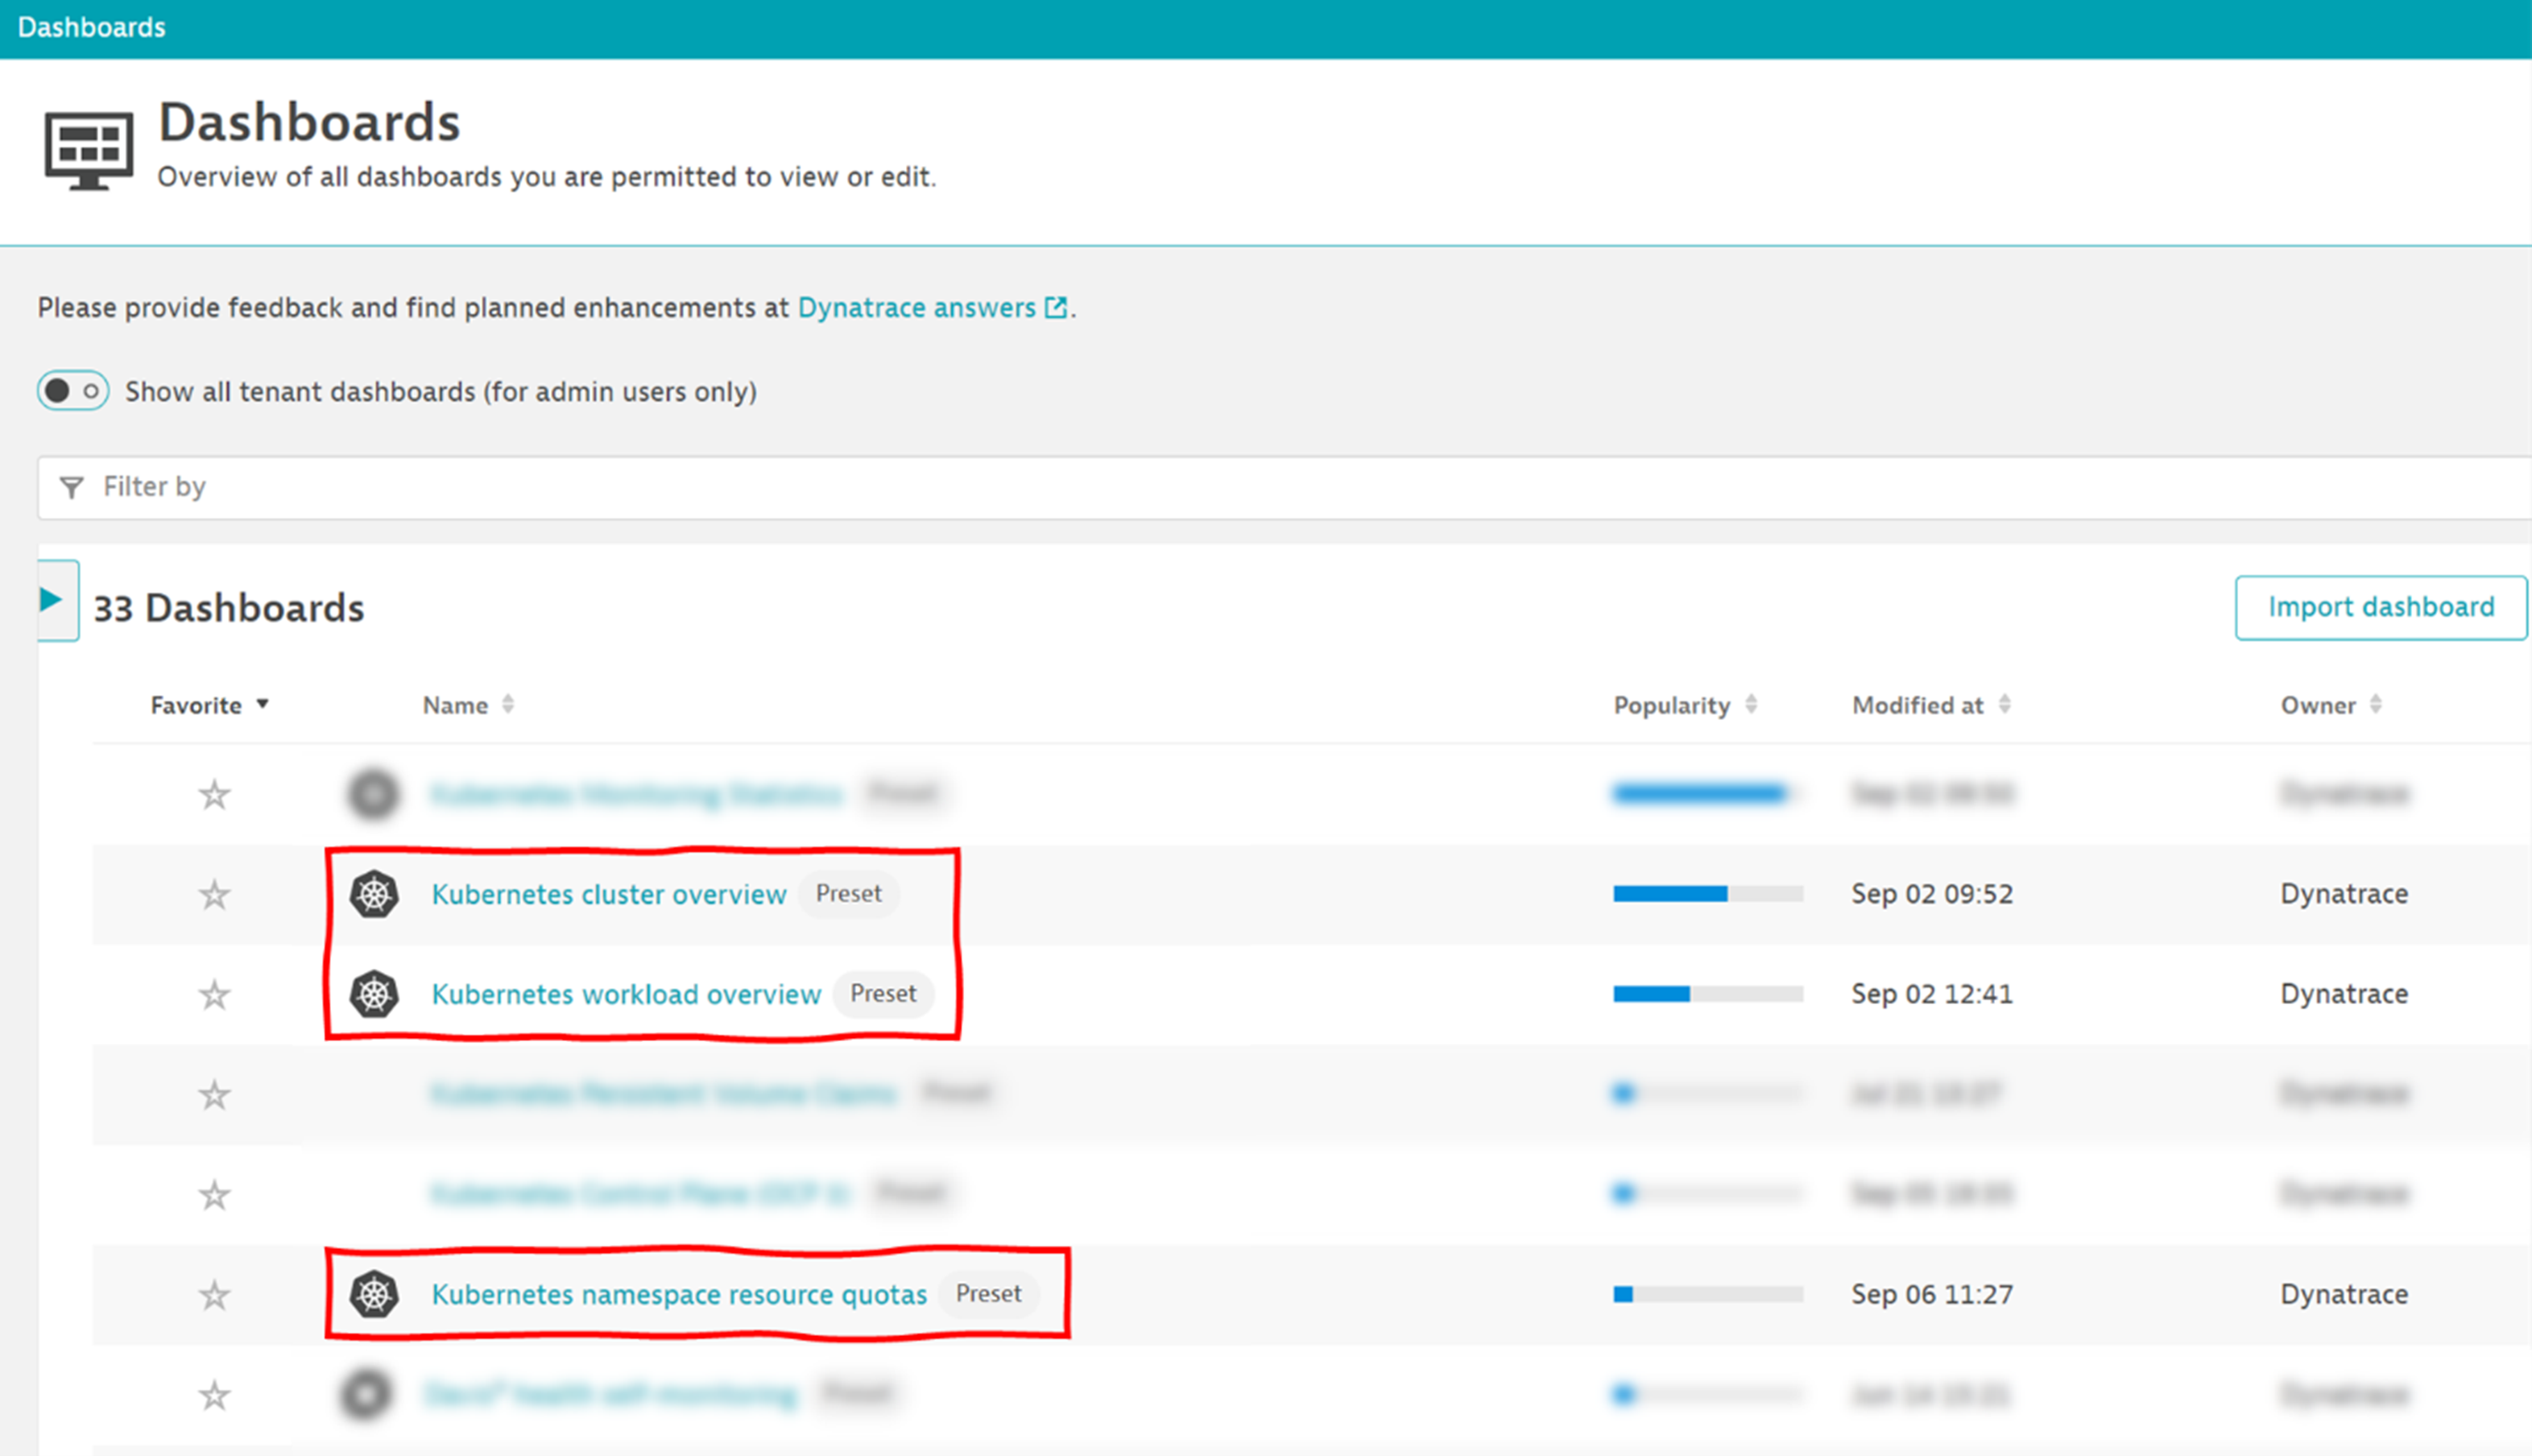
Task: Click the Kubernetes icon beside Kubernetes namespace resource quotas
Action: [x=373, y=1294]
